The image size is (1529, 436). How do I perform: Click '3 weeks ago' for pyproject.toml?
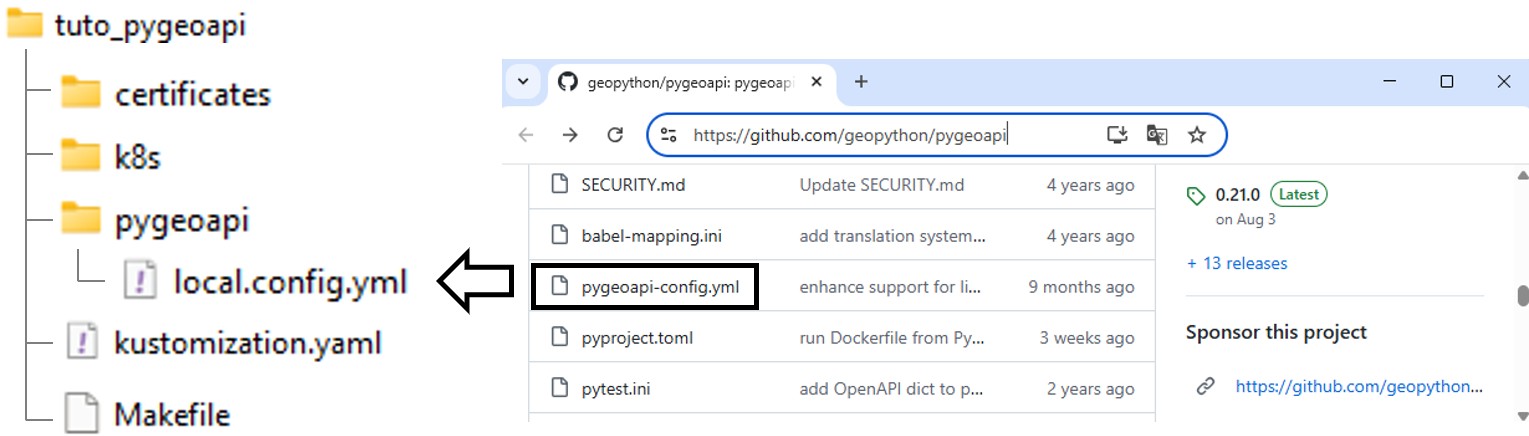1087,338
